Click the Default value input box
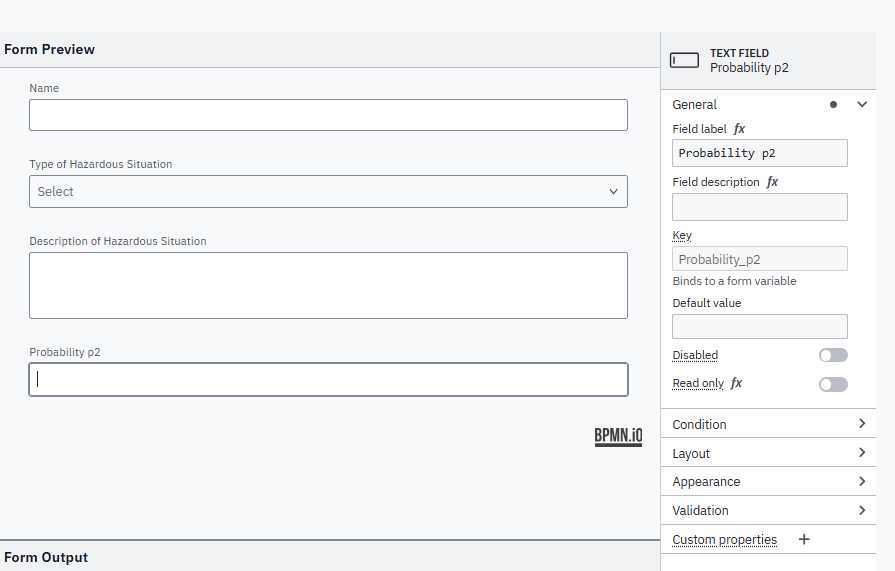This screenshot has width=895, height=571. pyautogui.click(x=759, y=326)
